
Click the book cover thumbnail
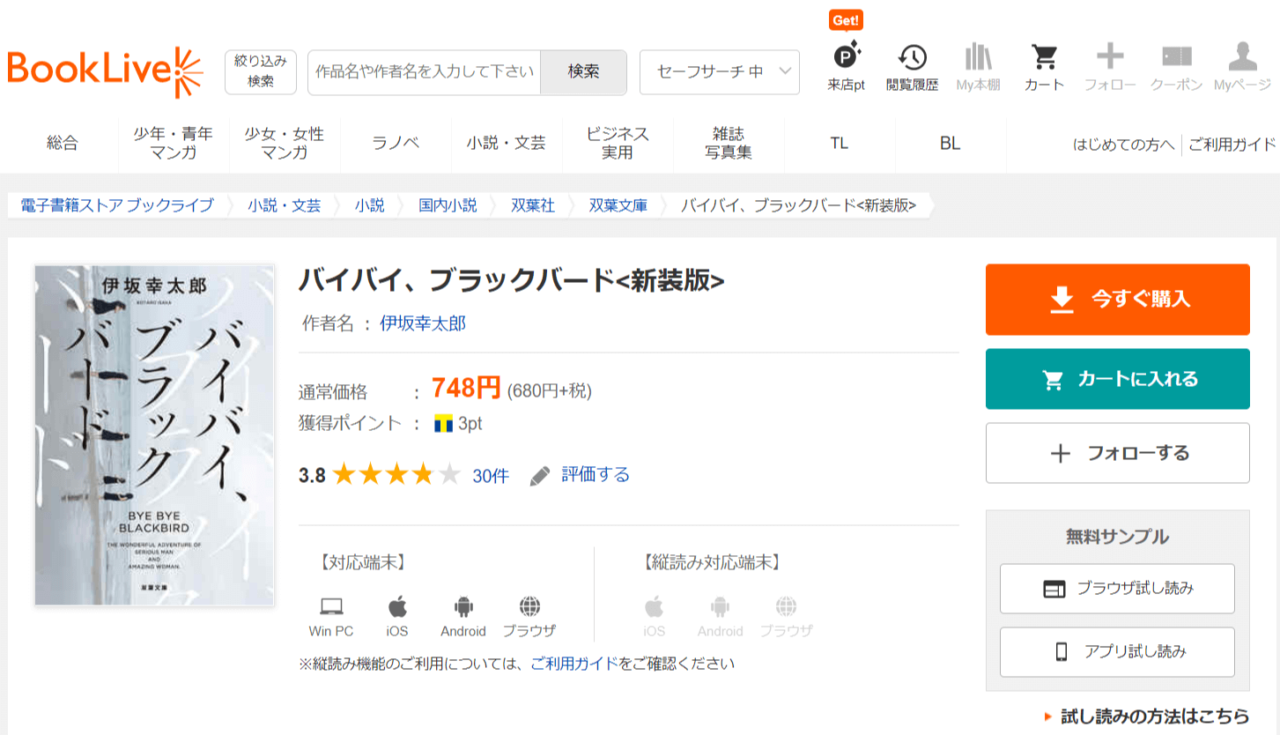(x=154, y=435)
